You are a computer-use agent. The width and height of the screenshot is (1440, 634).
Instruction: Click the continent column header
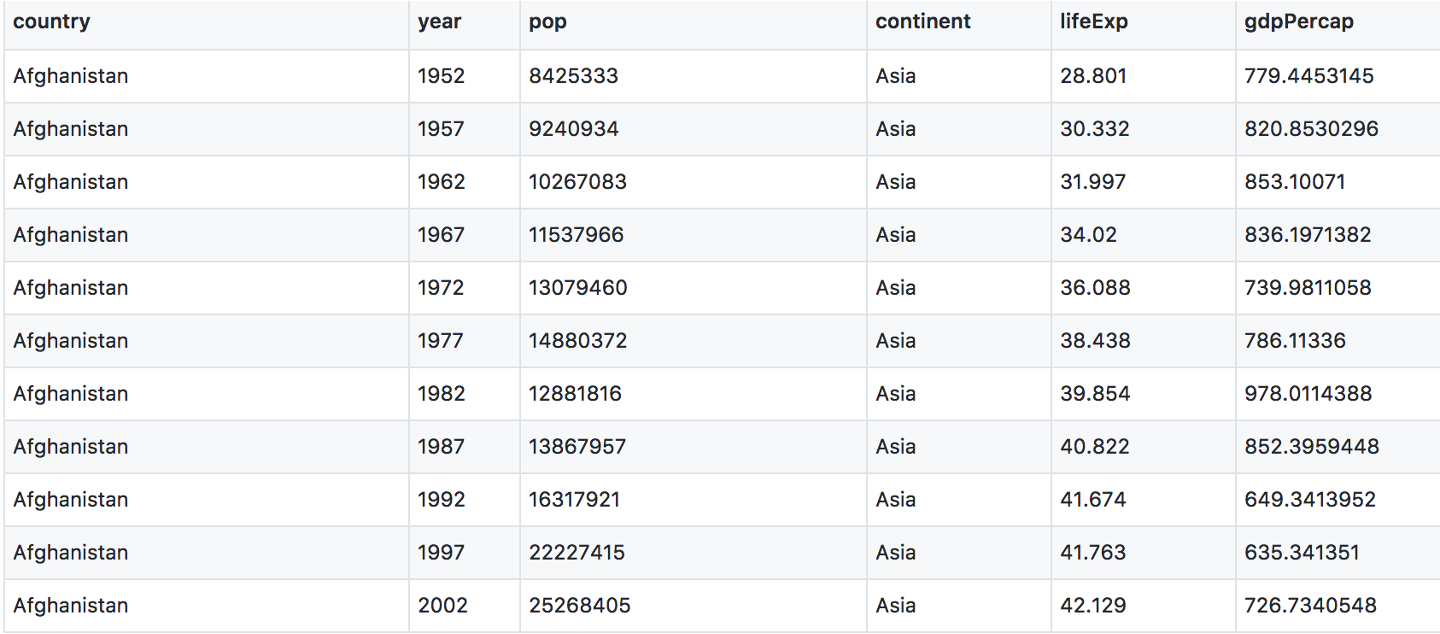click(922, 22)
